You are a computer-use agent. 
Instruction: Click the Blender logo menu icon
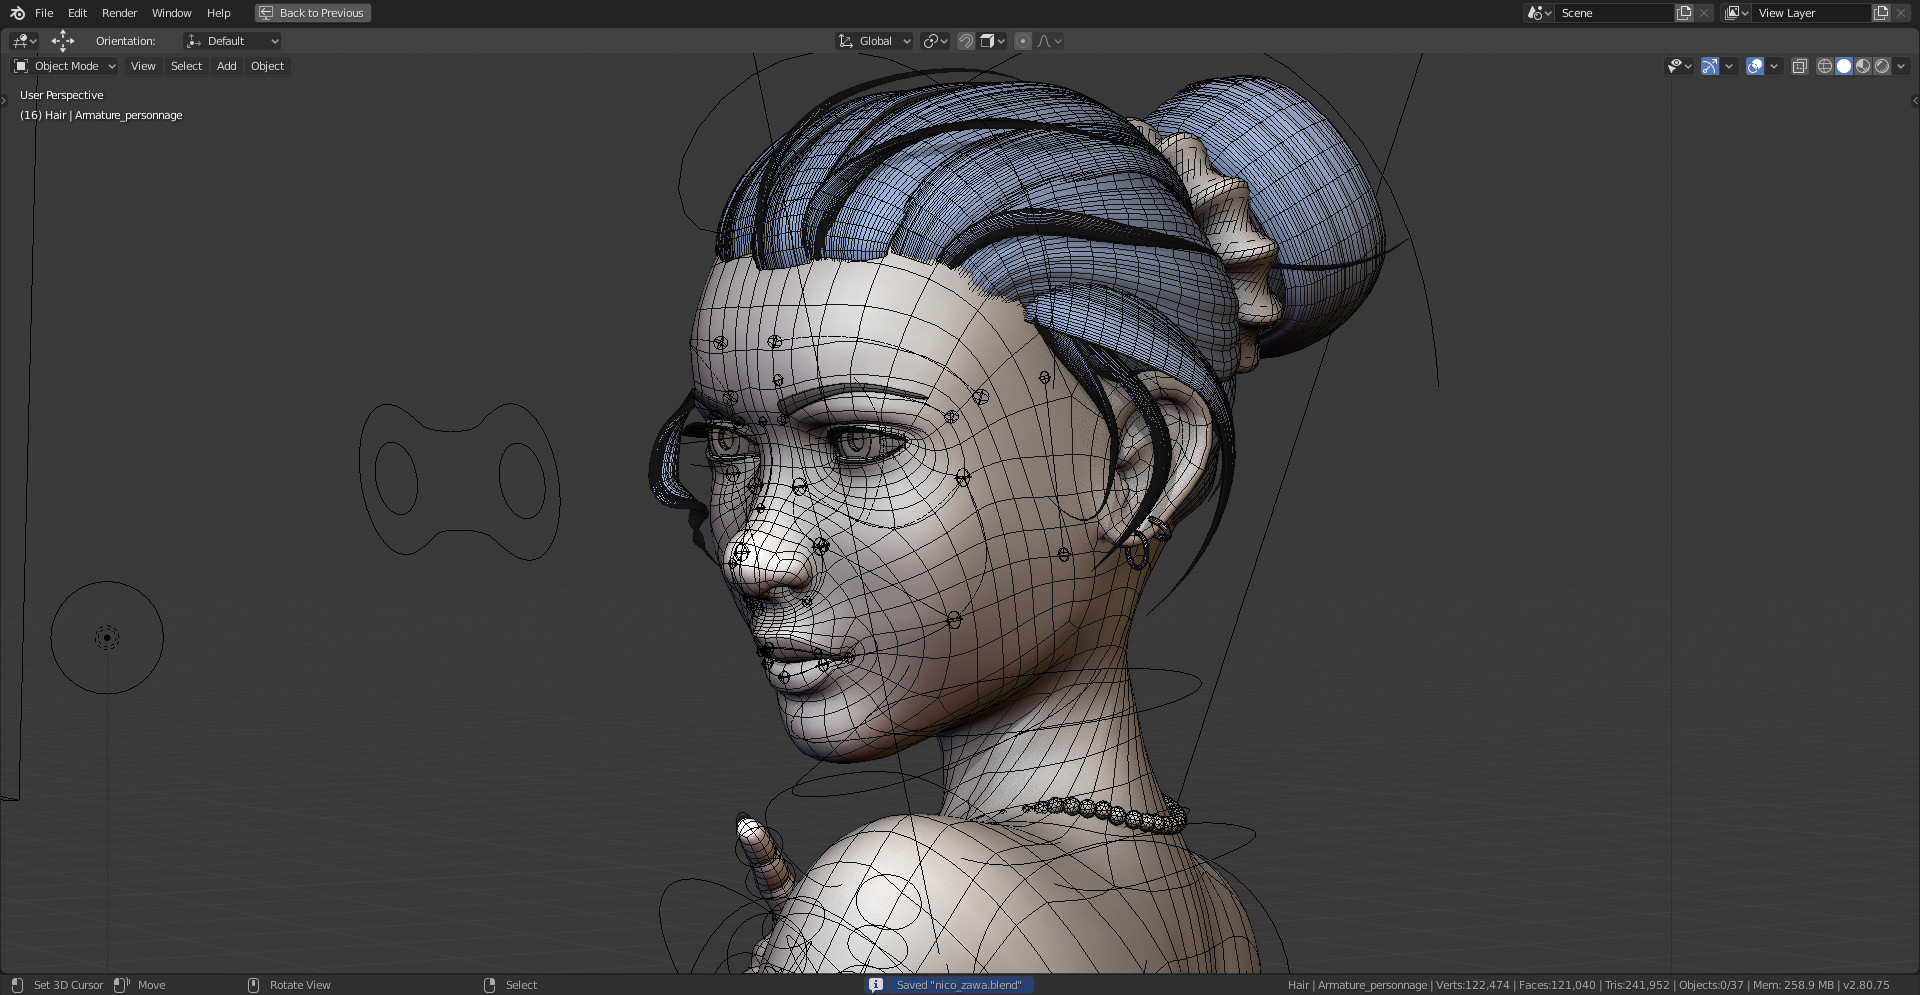[x=17, y=13]
